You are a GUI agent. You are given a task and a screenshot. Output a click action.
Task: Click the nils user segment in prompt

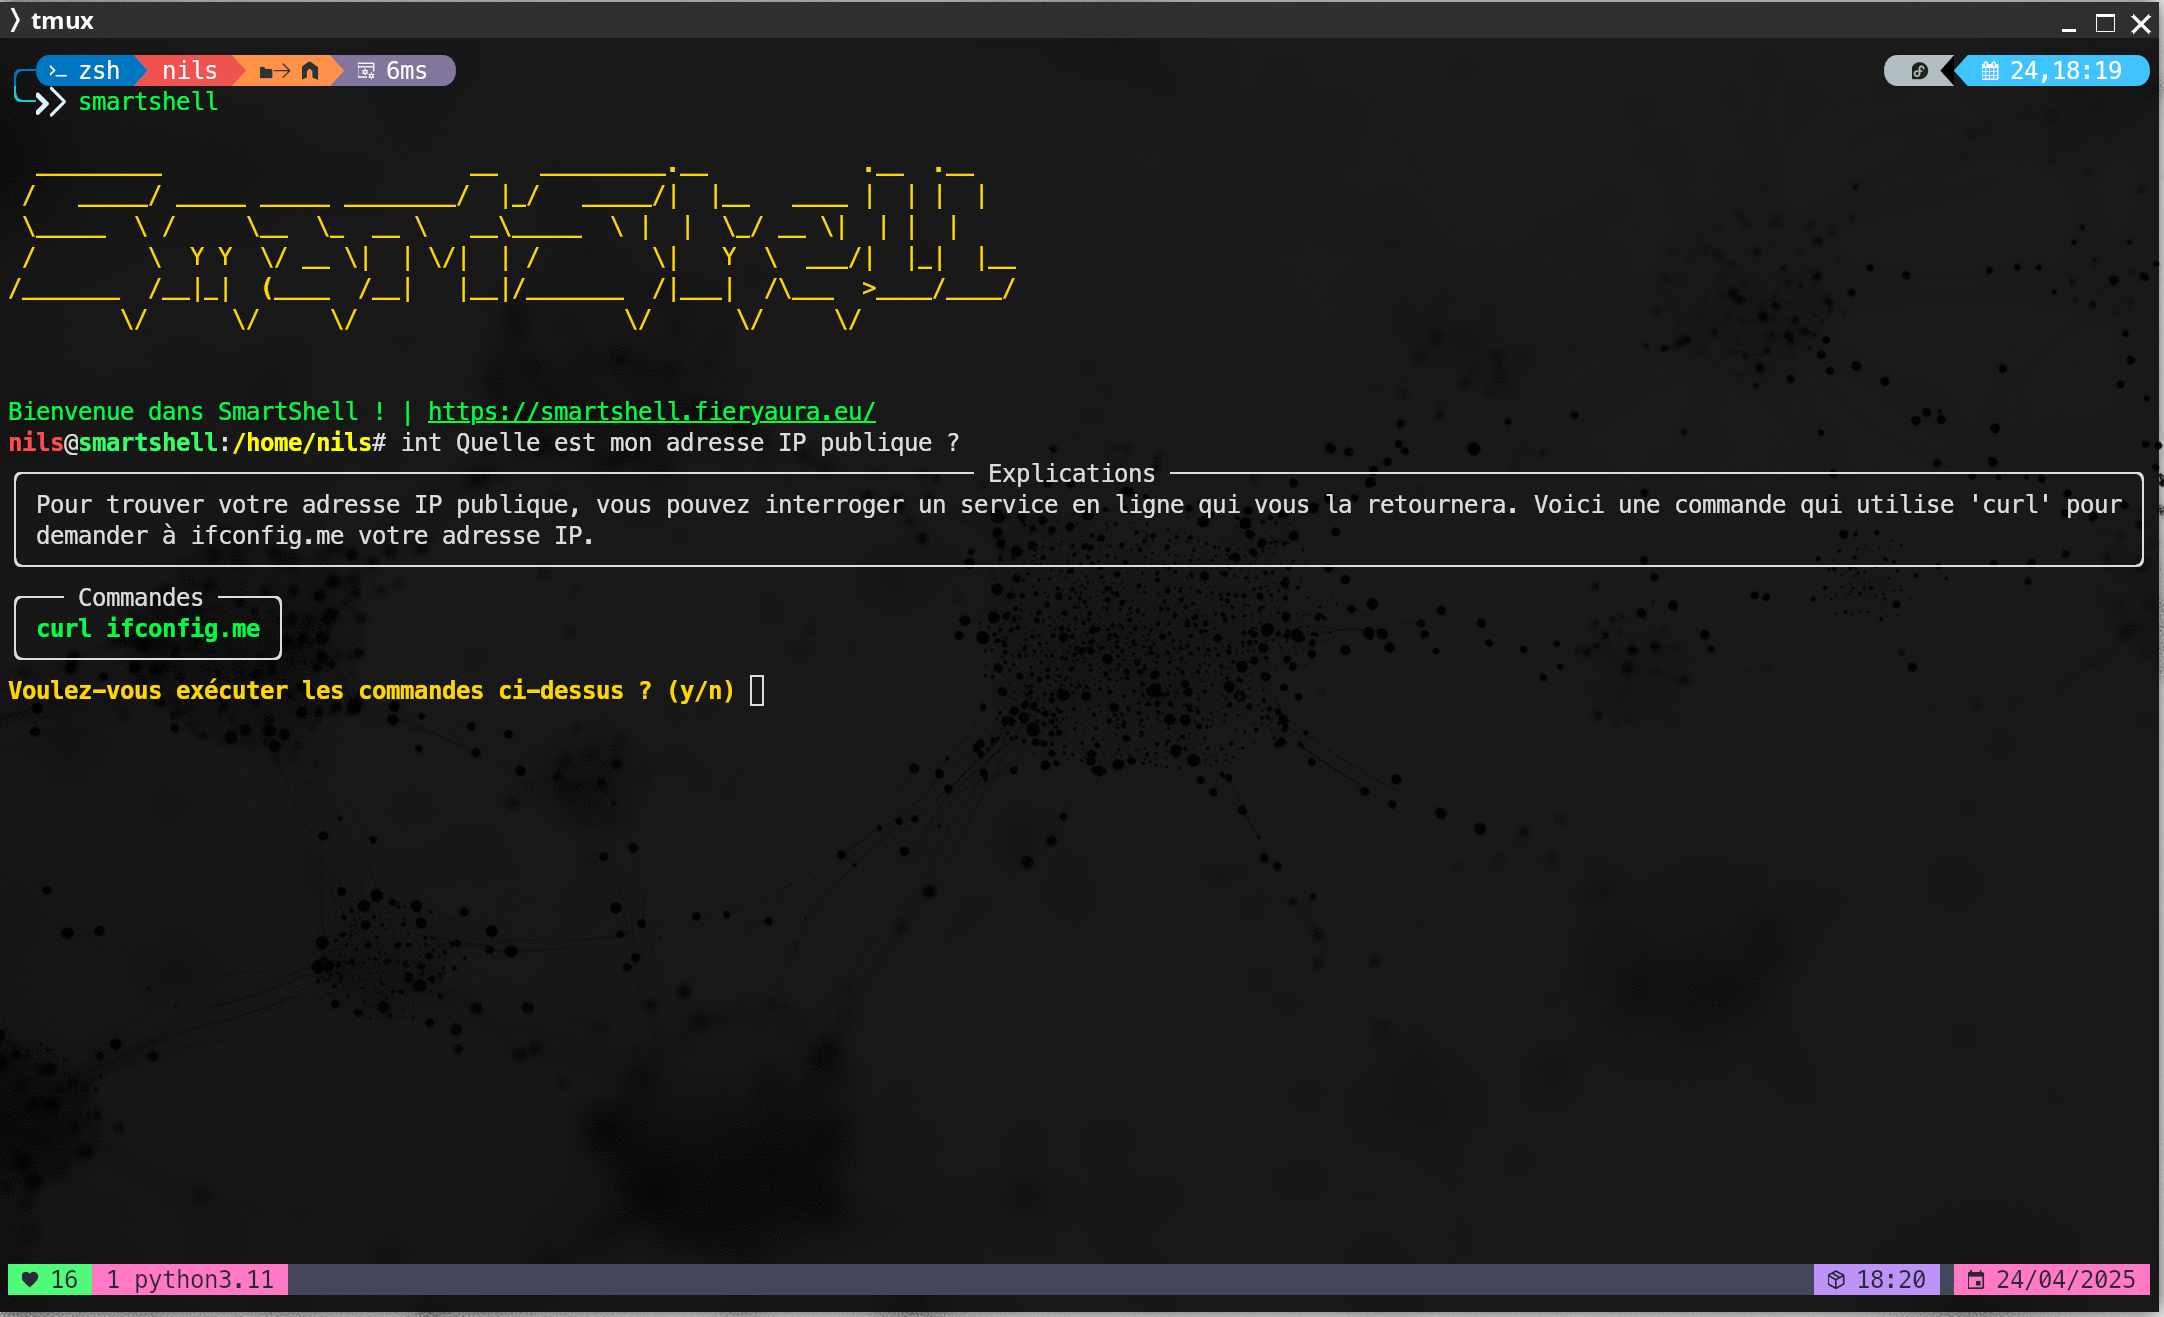coord(189,71)
